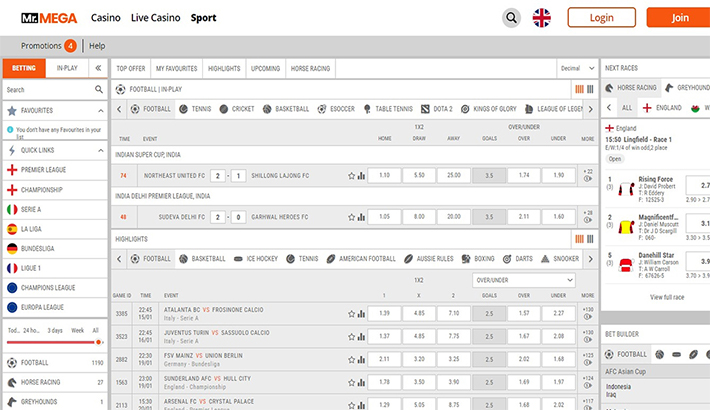Pick home odds 1.10 for Northeast United
Image resolution: width=710 pixels, height=410 pixels.
point(384,175)
